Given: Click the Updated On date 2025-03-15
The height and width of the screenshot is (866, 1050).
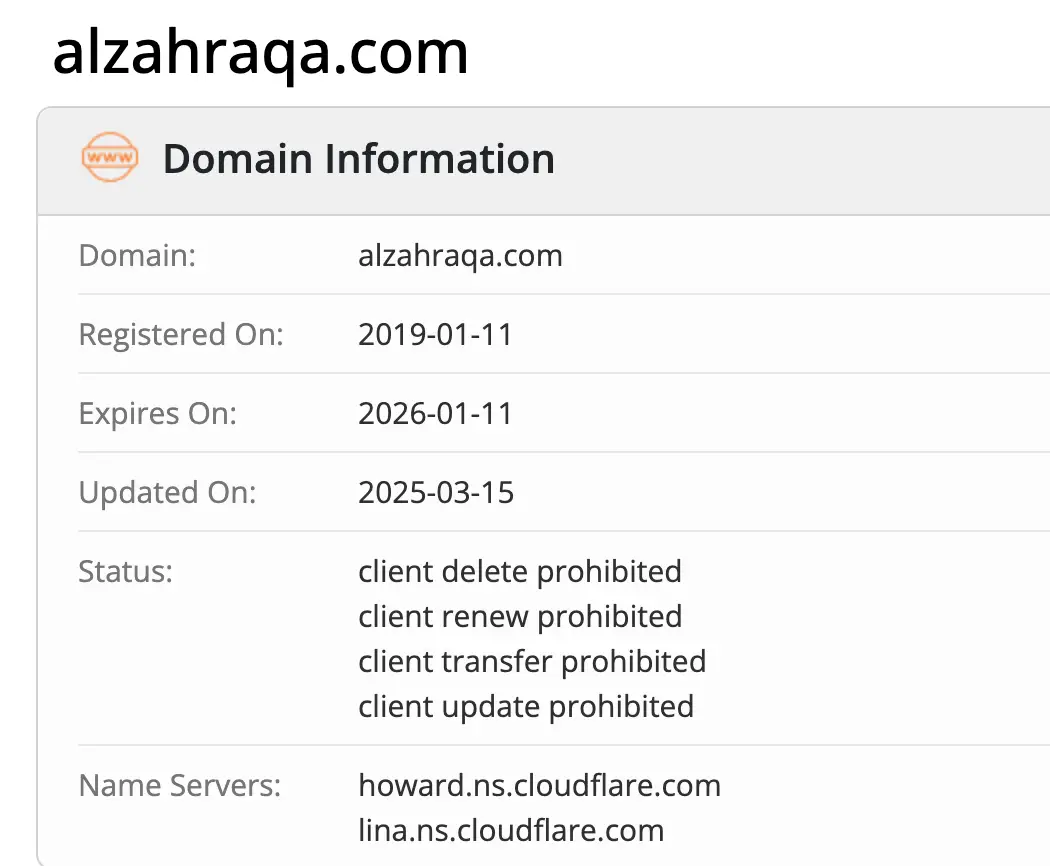Looking at the screenshot, I should point(436,492).
